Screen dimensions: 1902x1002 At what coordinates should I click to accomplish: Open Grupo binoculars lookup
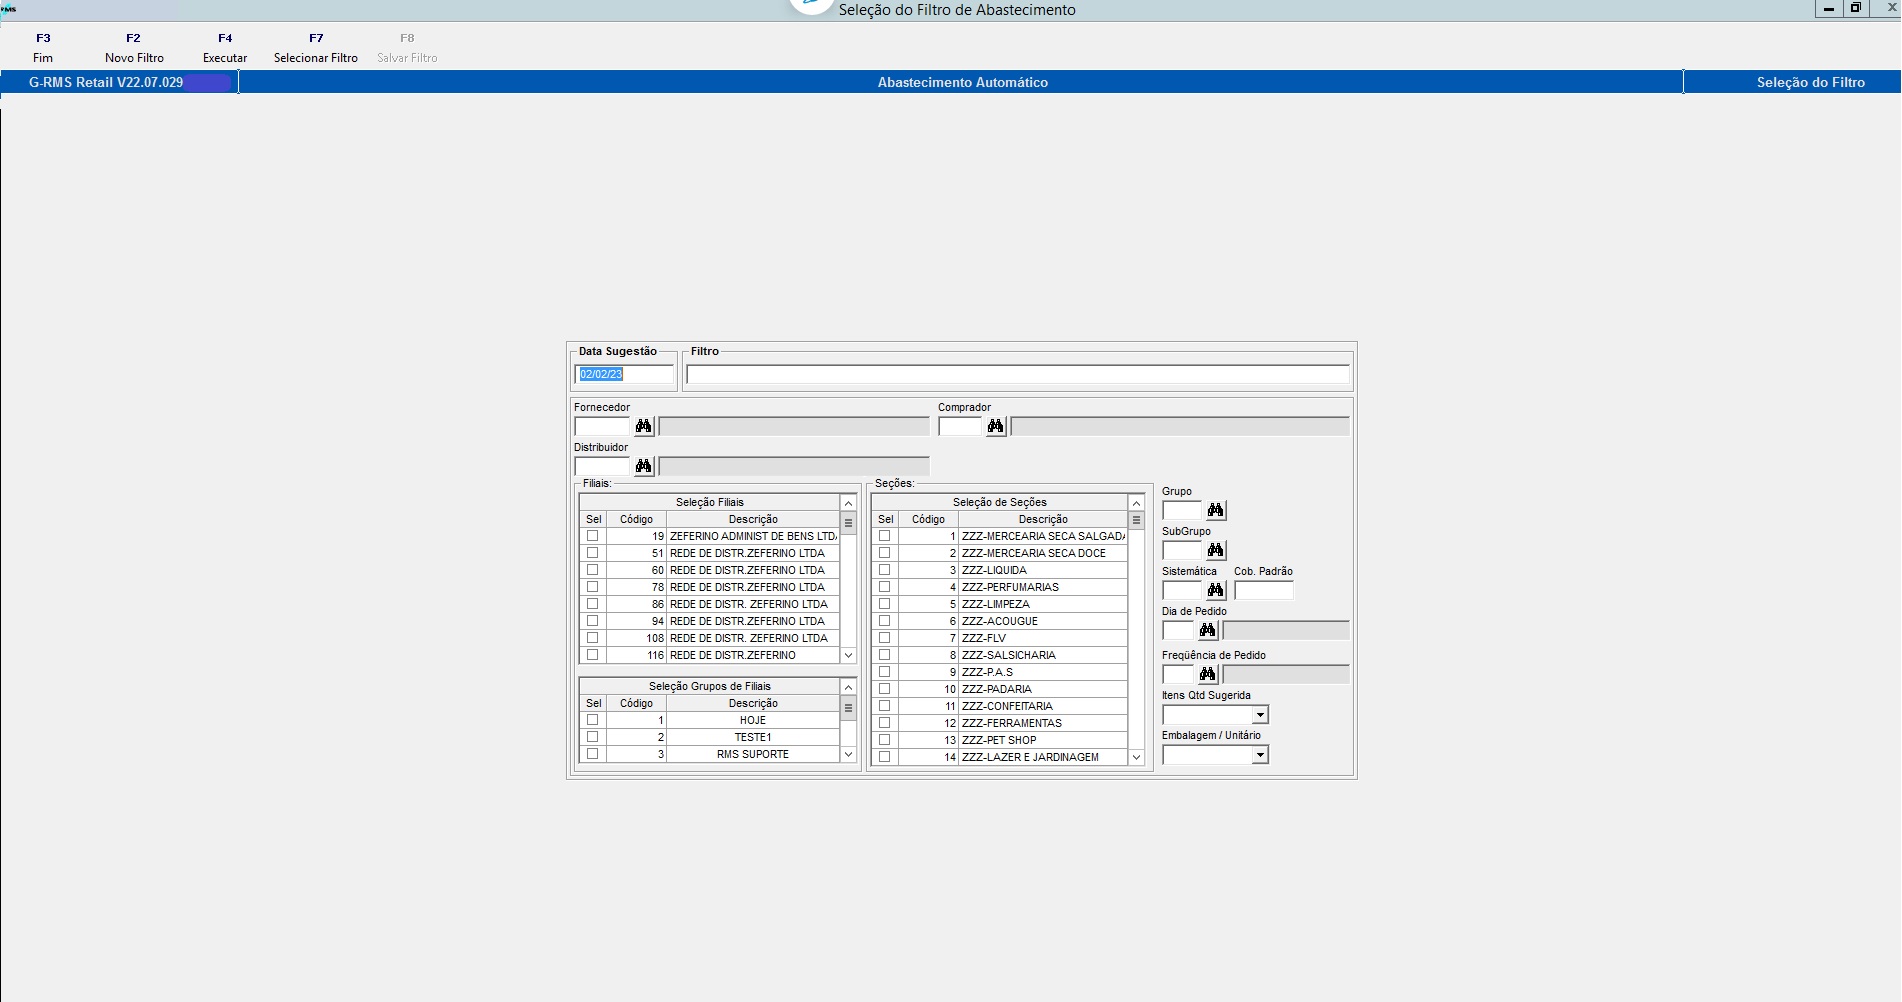pos(1215,511)
